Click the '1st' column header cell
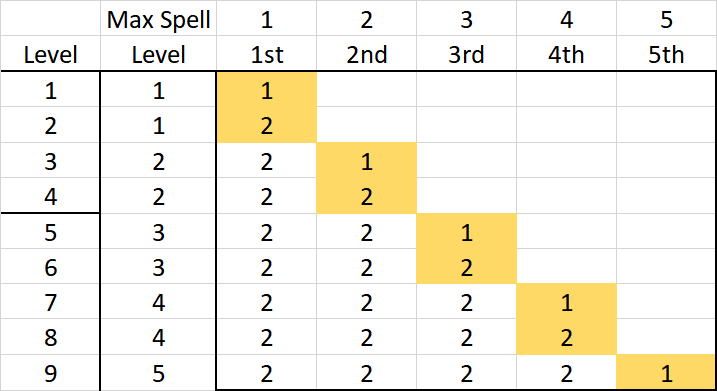The image size is (717, 391). click(x=267, y=54)
